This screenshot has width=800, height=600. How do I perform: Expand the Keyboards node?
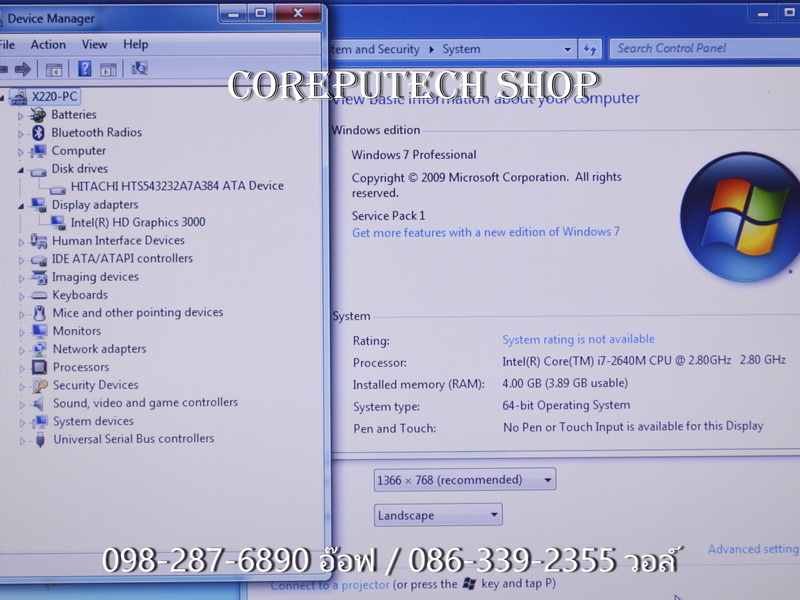[x=21, y=296]
